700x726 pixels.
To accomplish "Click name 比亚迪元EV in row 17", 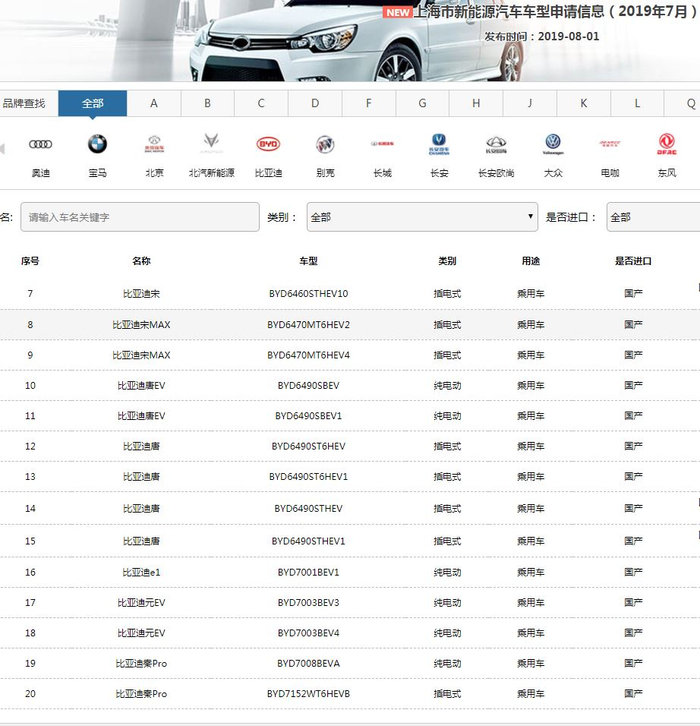I will tap(141, 602).
